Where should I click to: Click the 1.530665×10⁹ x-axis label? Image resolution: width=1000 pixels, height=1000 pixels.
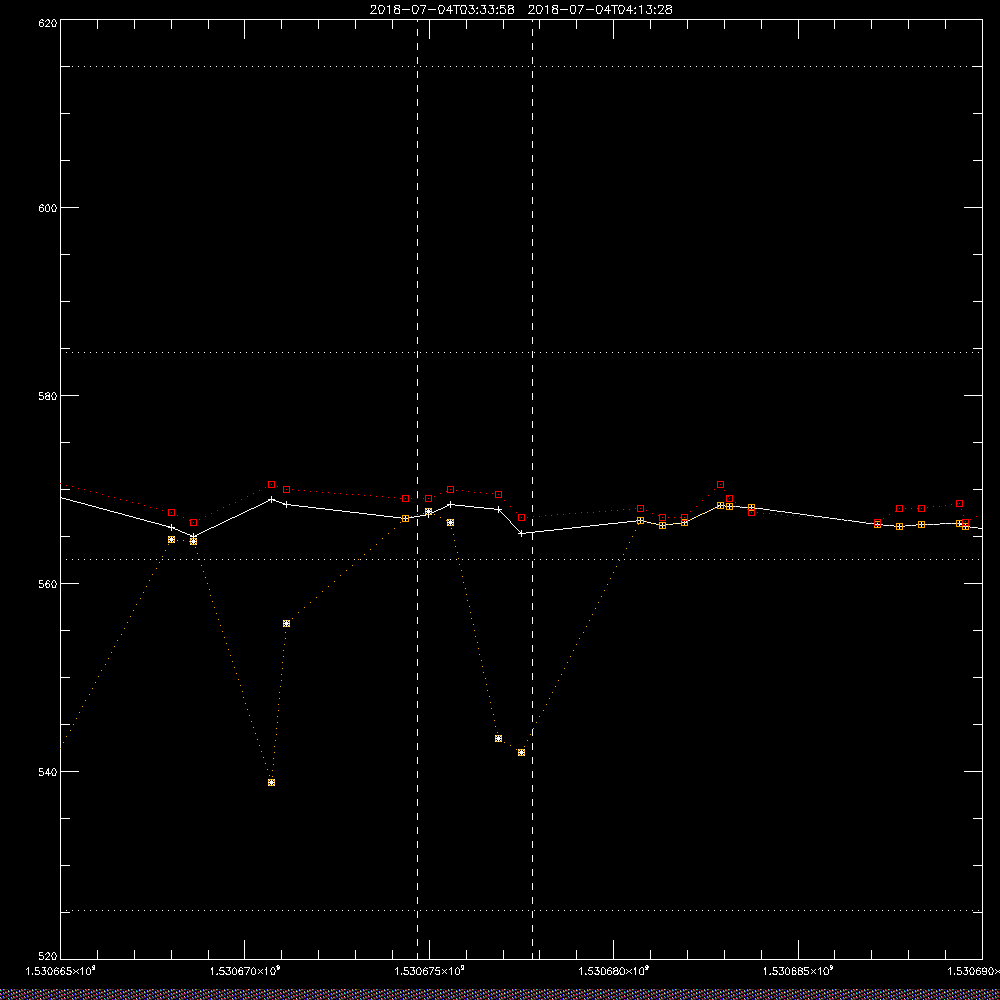pos(61,971)
